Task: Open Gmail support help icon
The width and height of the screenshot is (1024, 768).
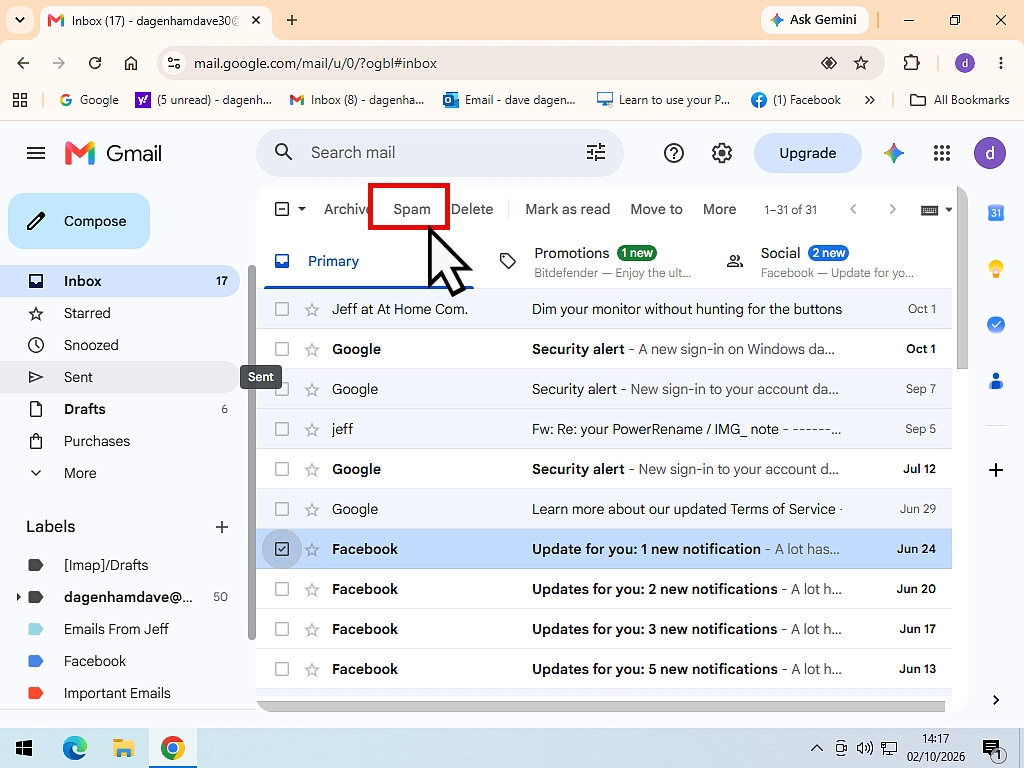Action: (x=673, y=153)
